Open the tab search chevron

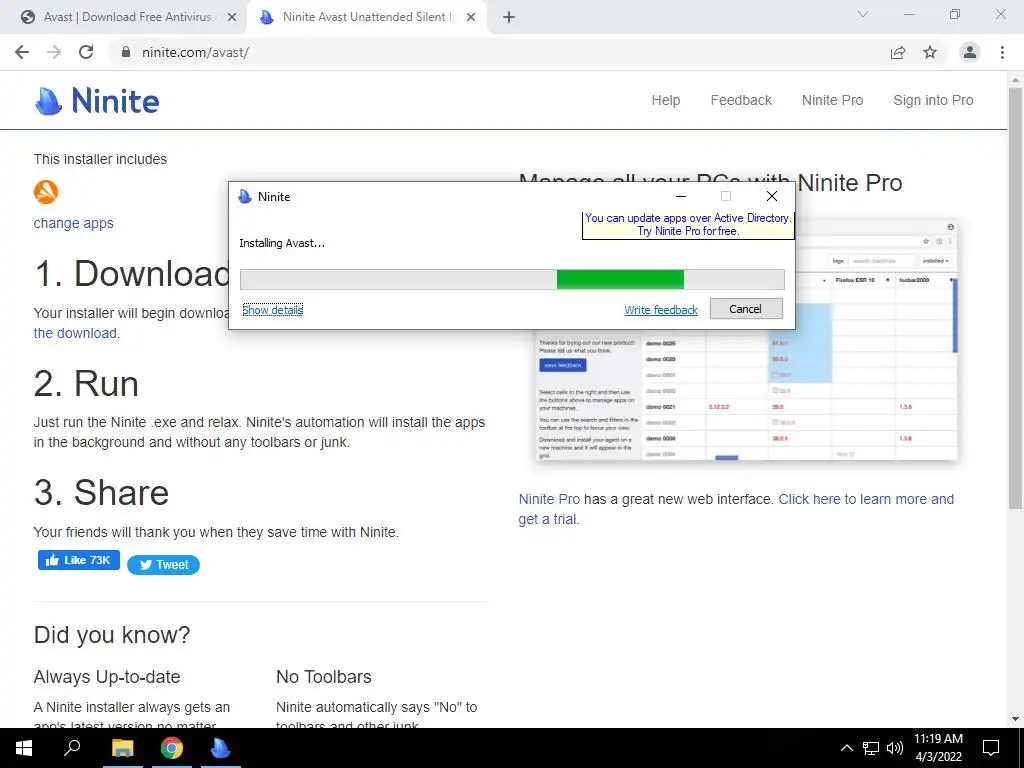863,14
